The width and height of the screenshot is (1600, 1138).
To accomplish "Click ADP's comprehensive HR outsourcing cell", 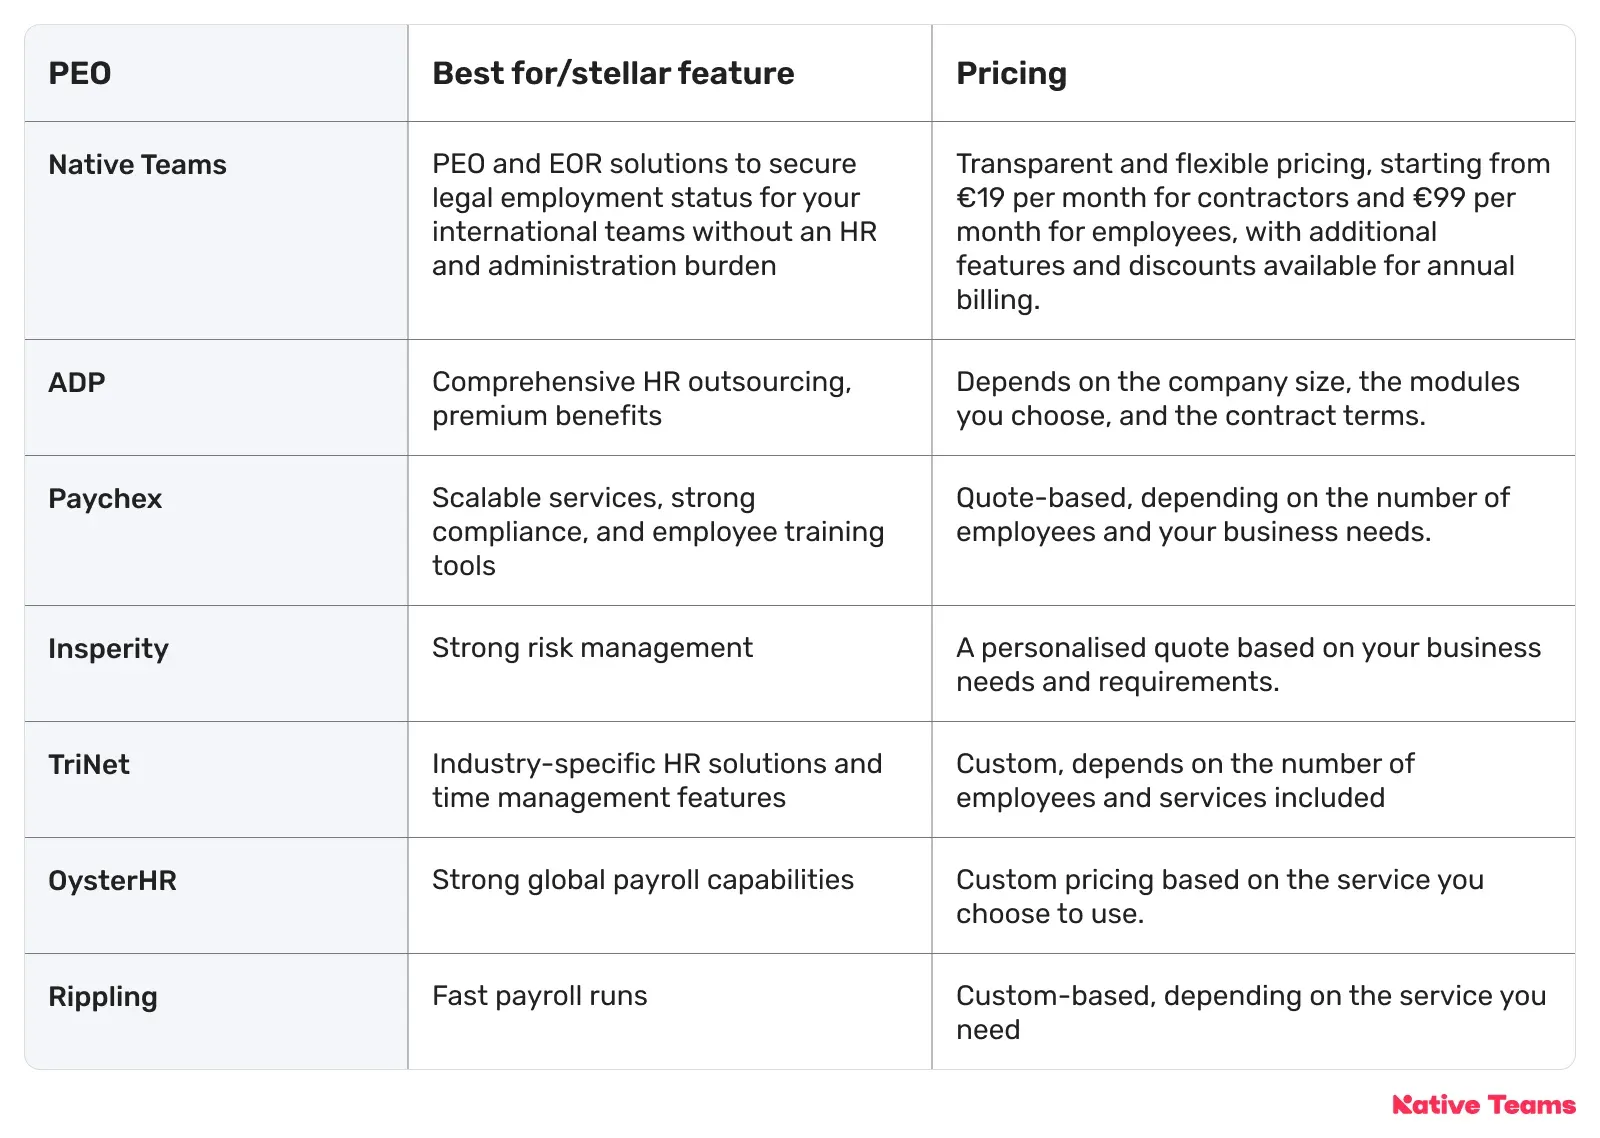I will pos(642,398).
